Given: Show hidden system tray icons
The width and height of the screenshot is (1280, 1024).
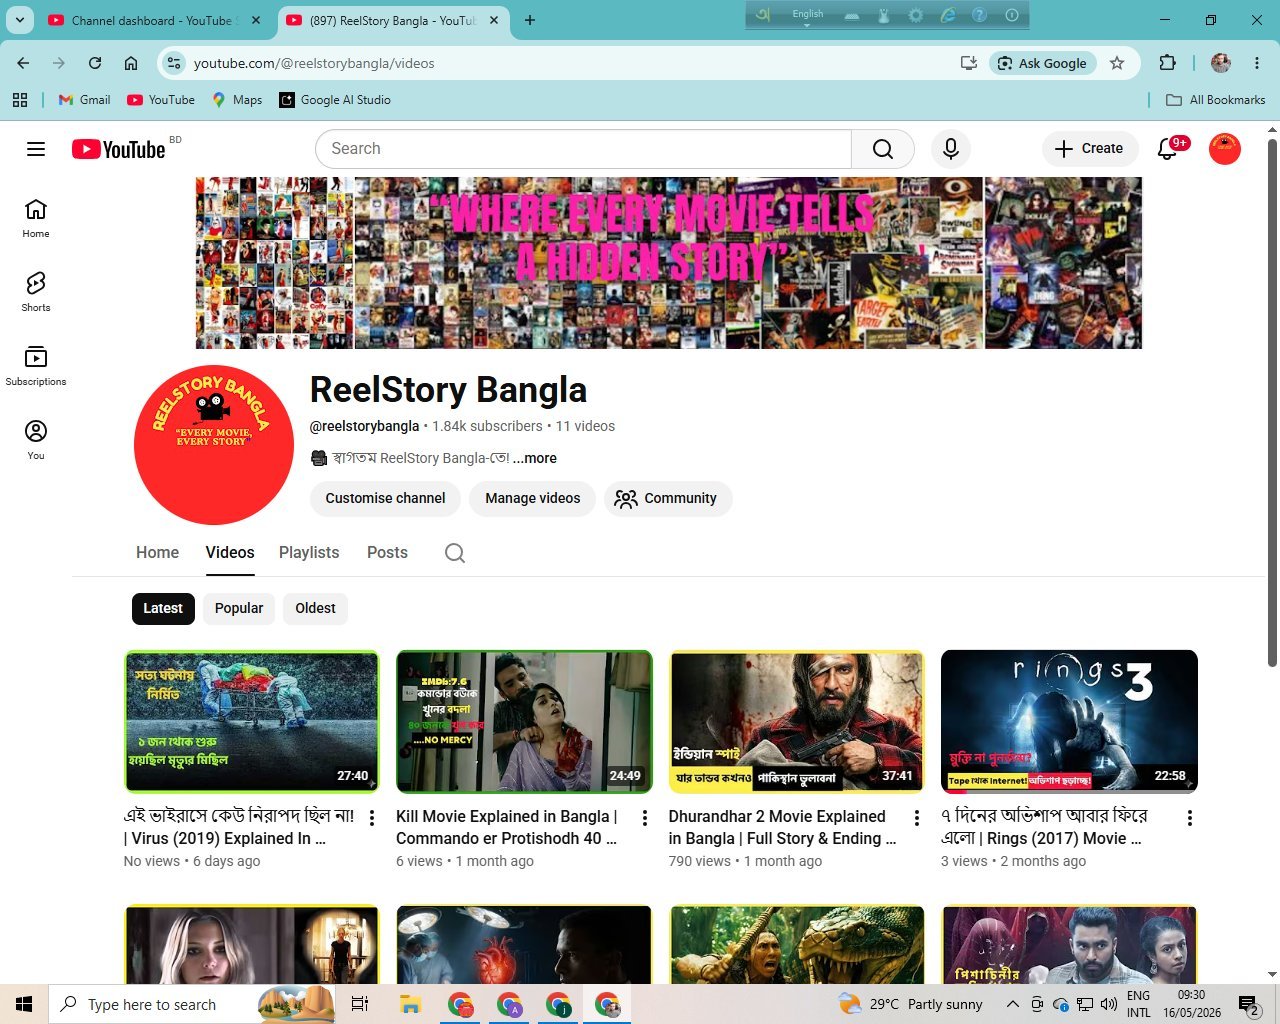Looking at the screenshot, I should point(1012,1004).
